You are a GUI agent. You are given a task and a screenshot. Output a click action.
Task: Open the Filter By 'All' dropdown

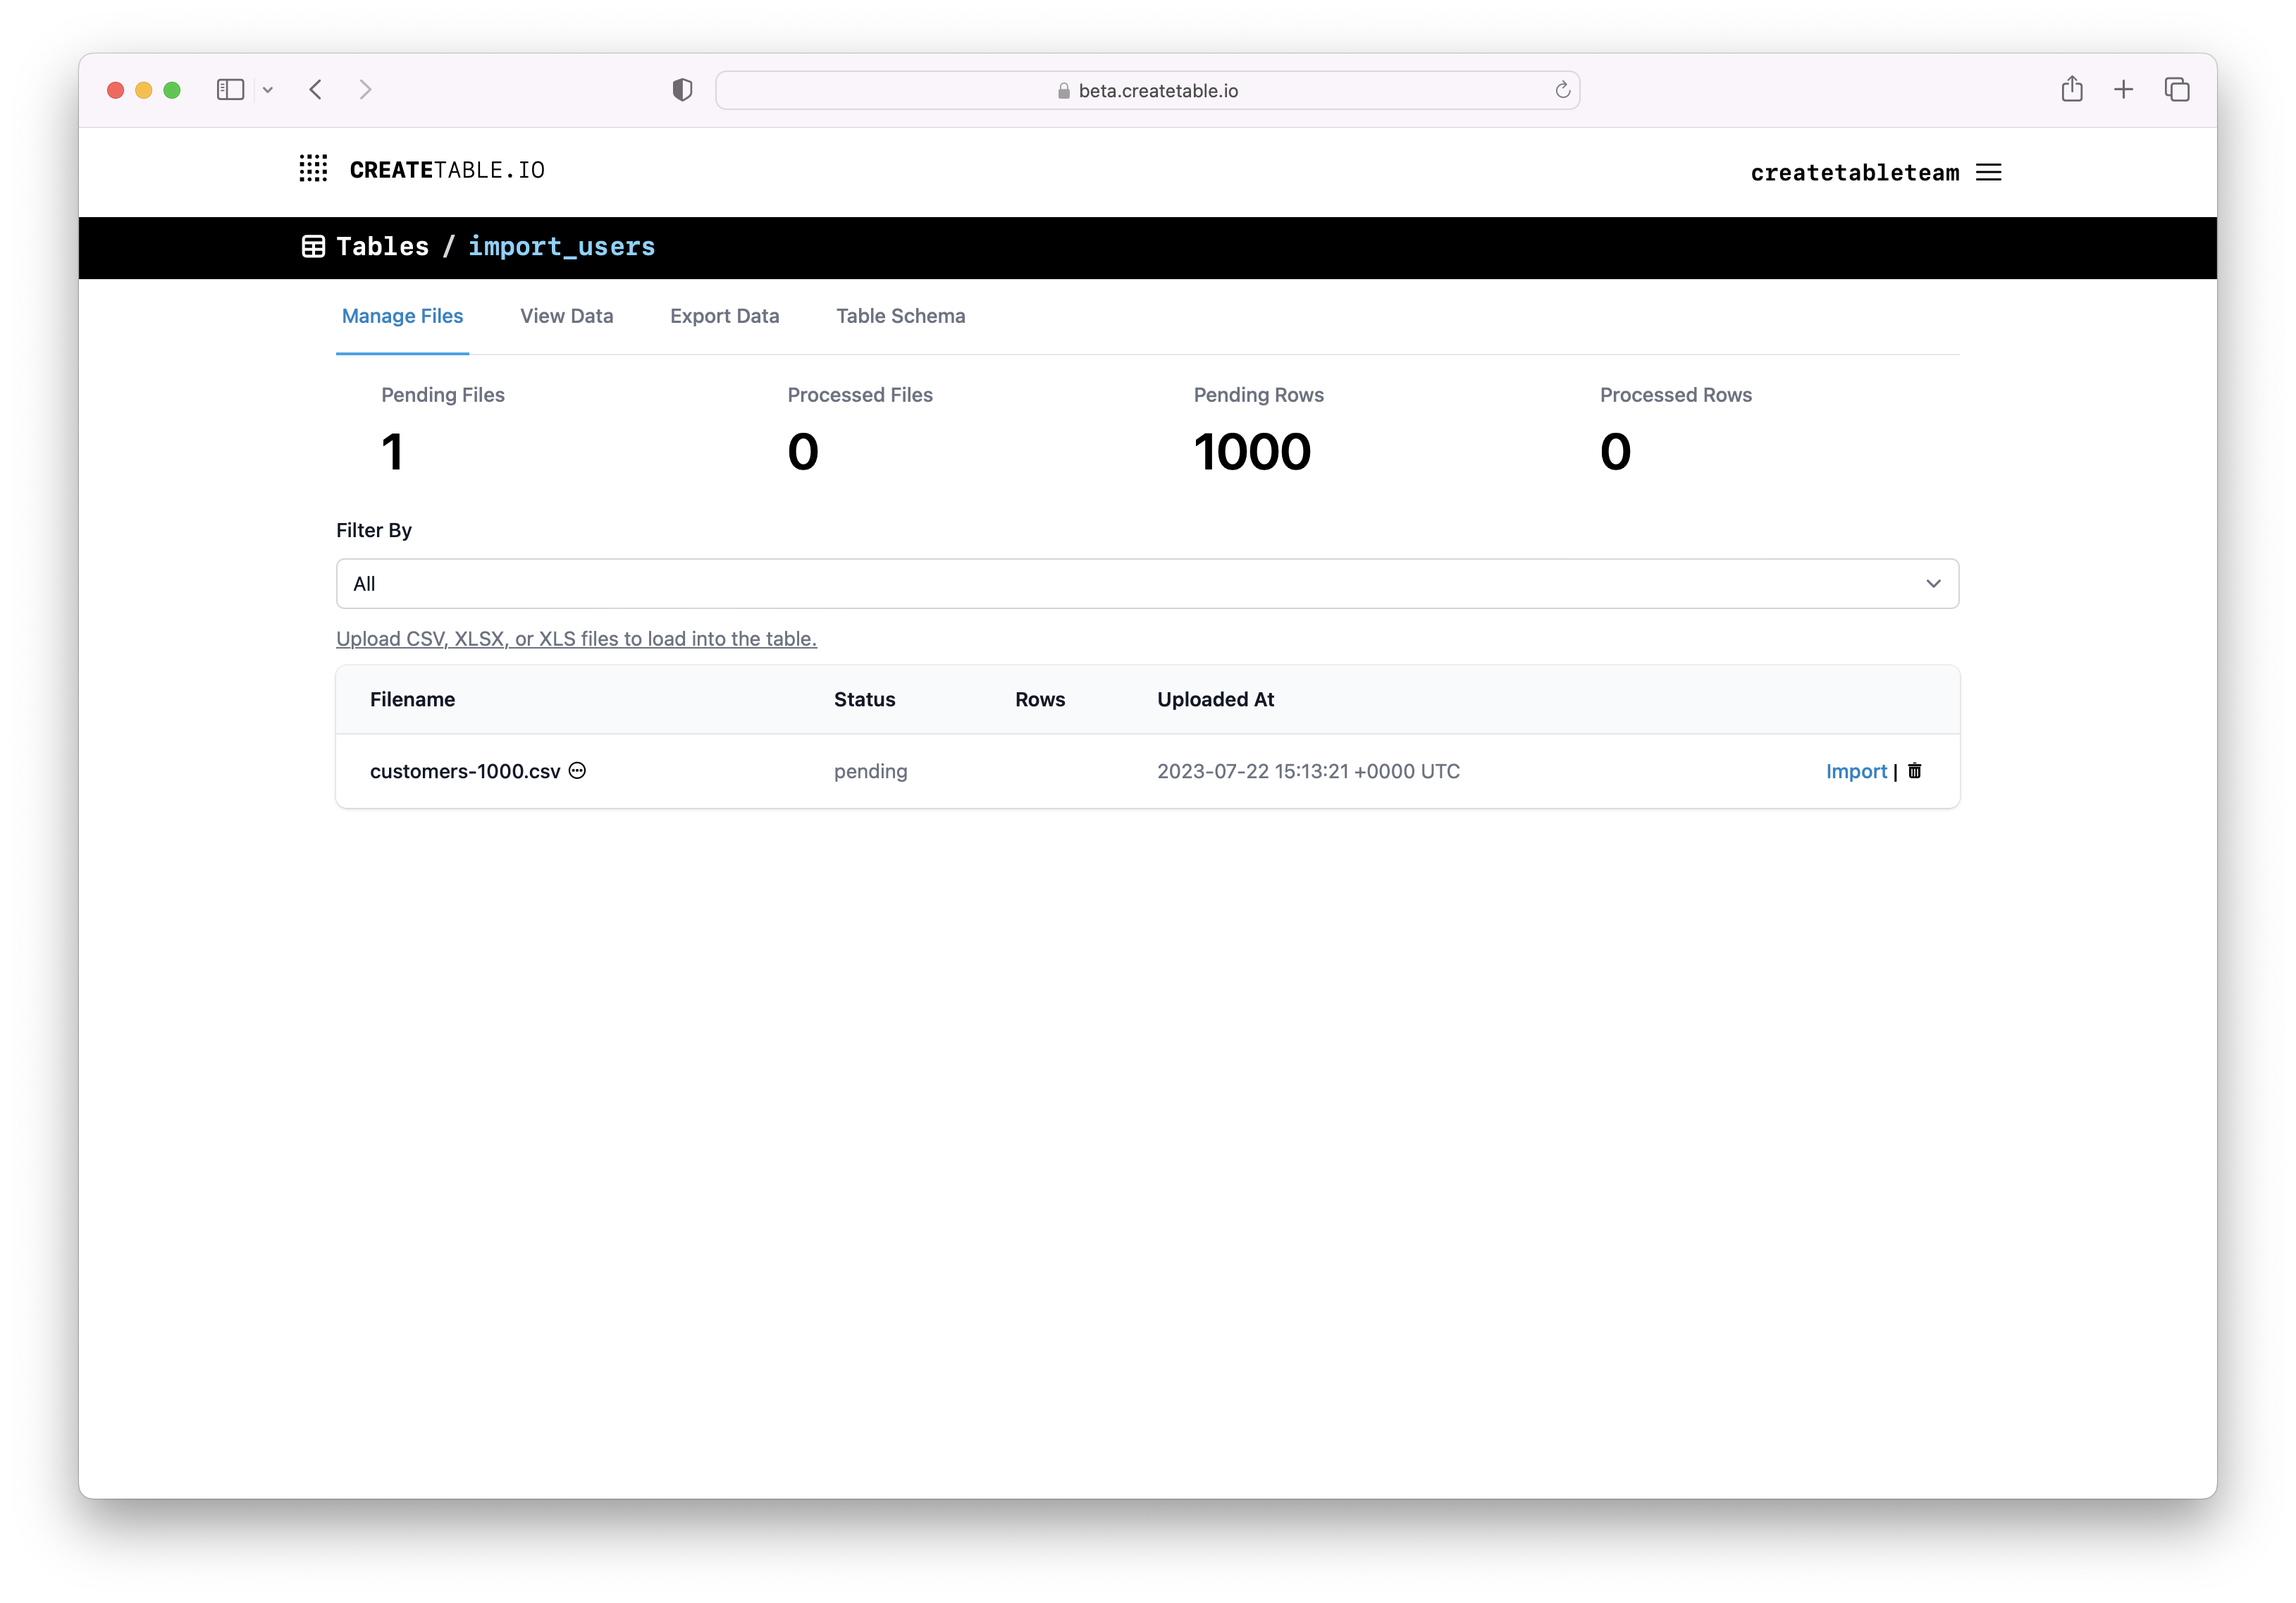click(1147, 583)
